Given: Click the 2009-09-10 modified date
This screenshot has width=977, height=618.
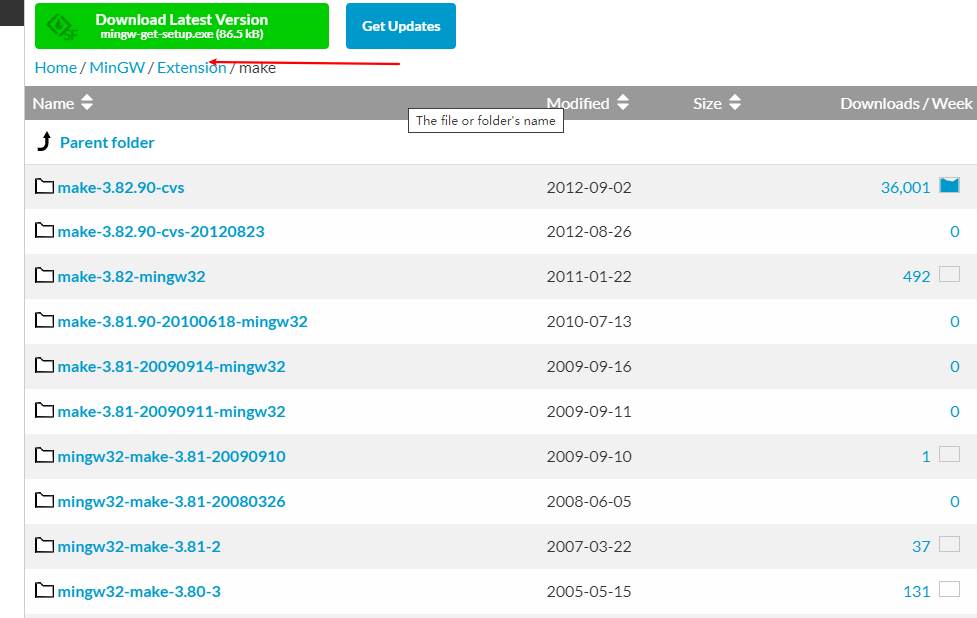Looking at the screenshot, I should (x=589, y=457).
